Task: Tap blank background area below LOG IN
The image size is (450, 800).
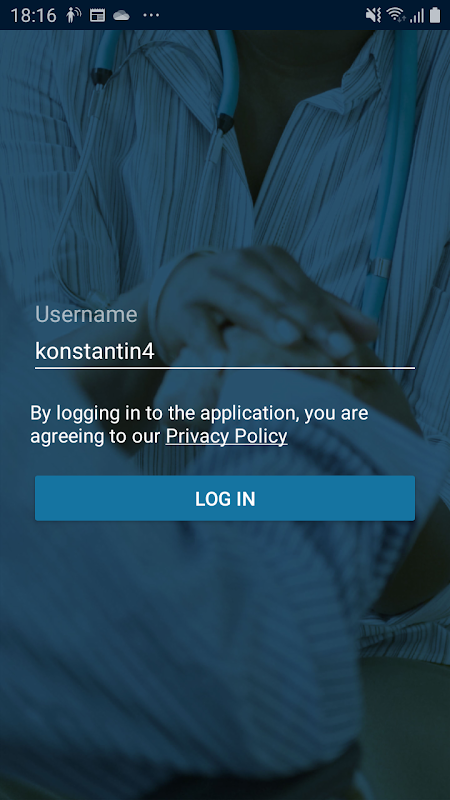Action: [224, 638]
